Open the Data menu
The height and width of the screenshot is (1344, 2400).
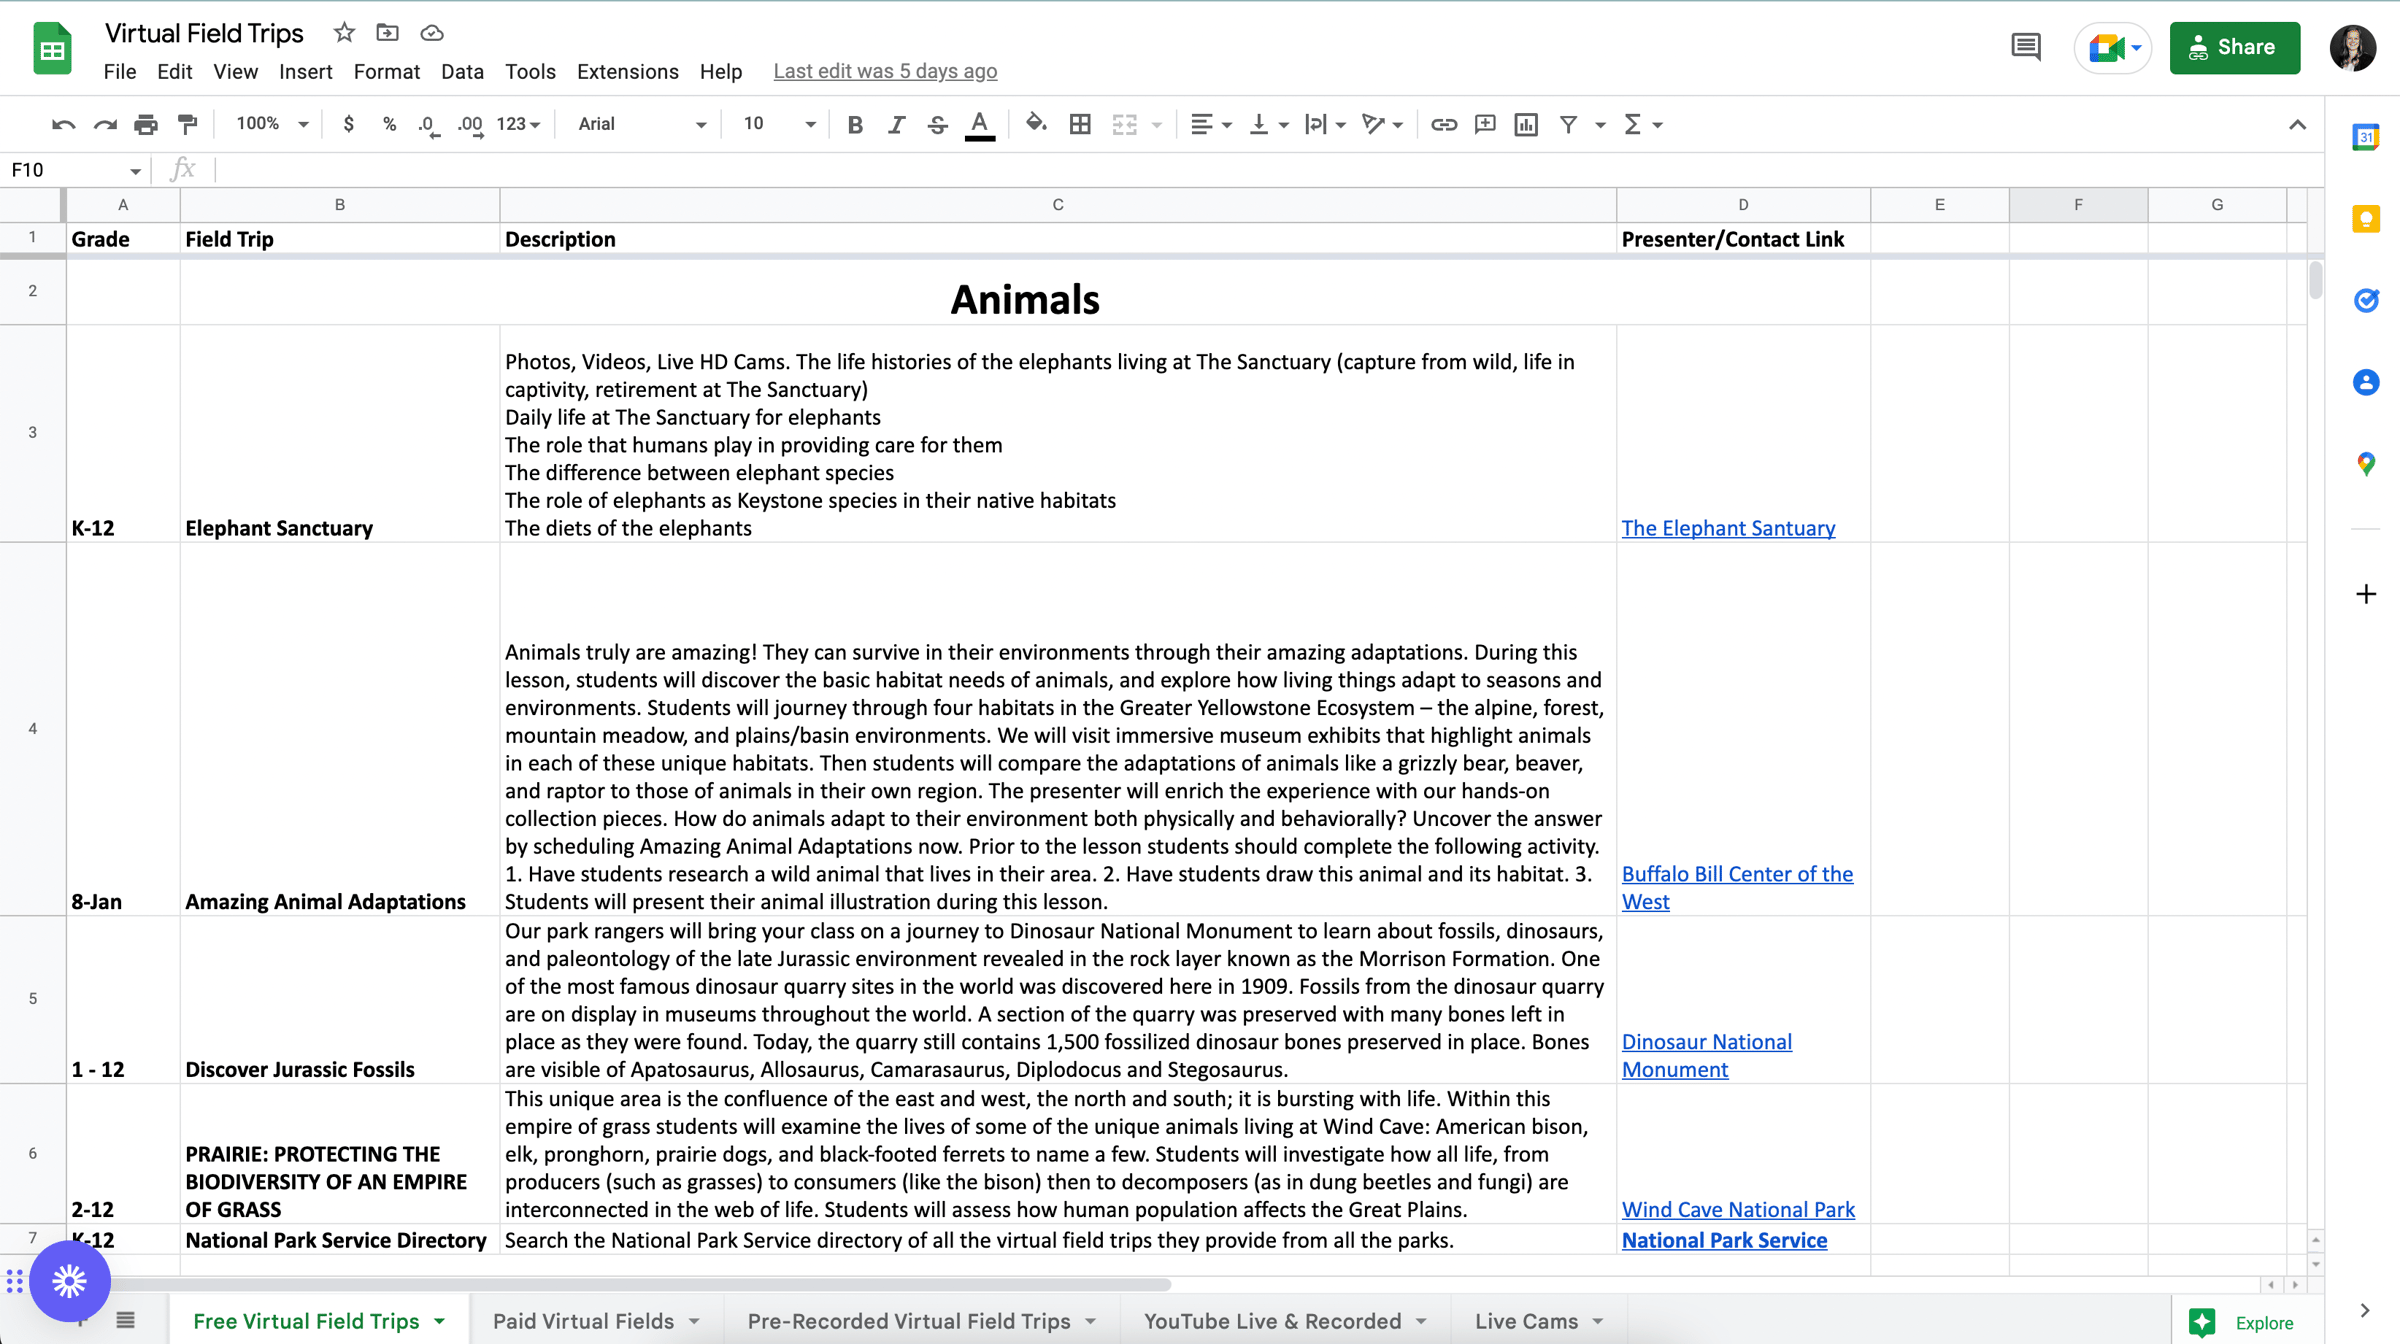click(x=462, y=71)
